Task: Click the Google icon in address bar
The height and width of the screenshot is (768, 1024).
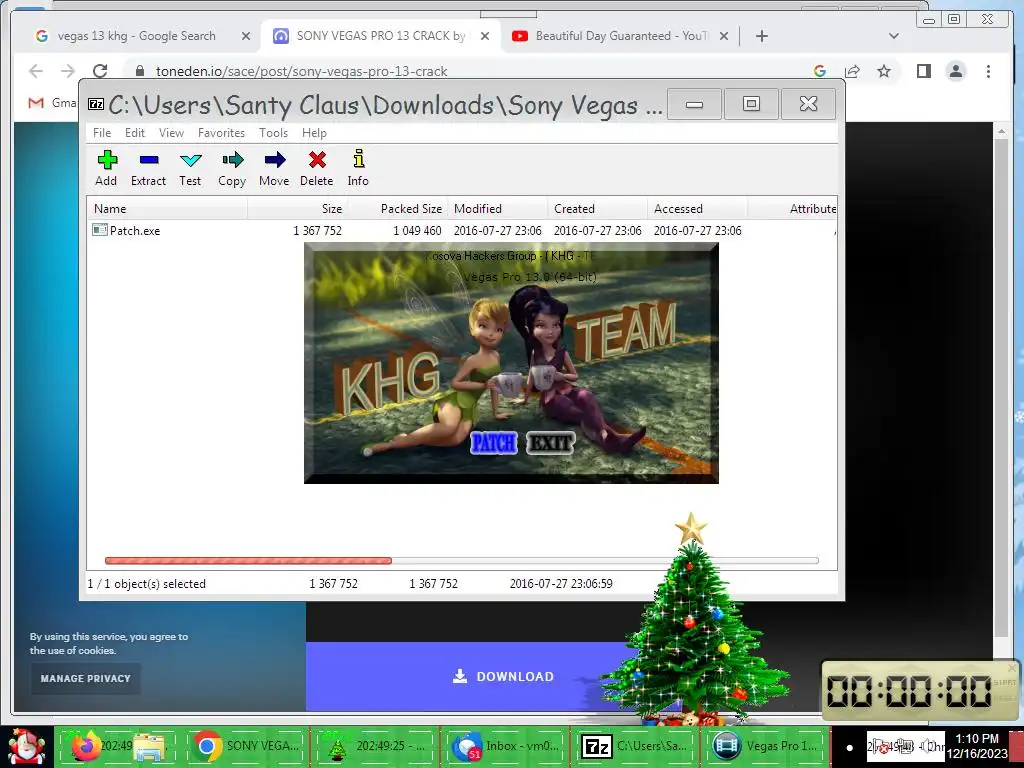Action: [820, 71]
